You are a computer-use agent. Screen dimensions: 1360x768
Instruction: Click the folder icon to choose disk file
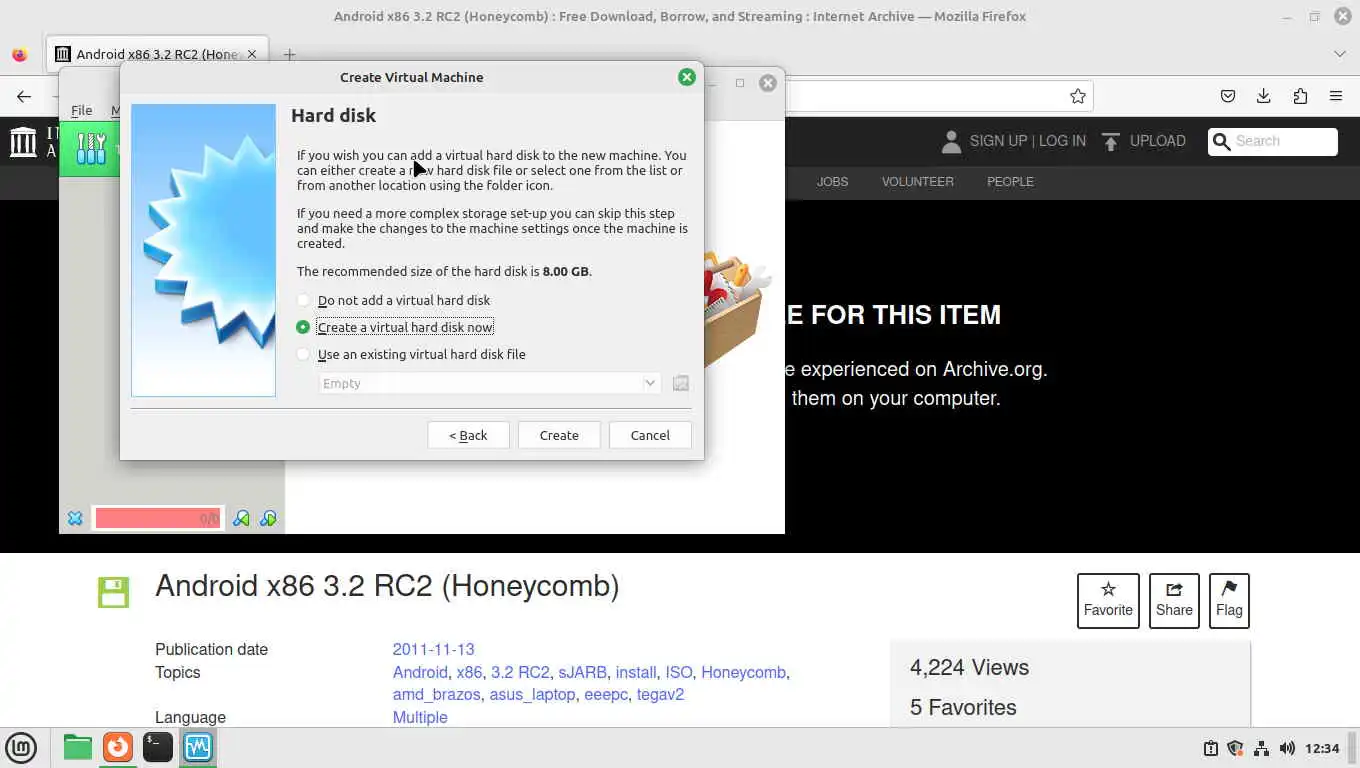681,383
